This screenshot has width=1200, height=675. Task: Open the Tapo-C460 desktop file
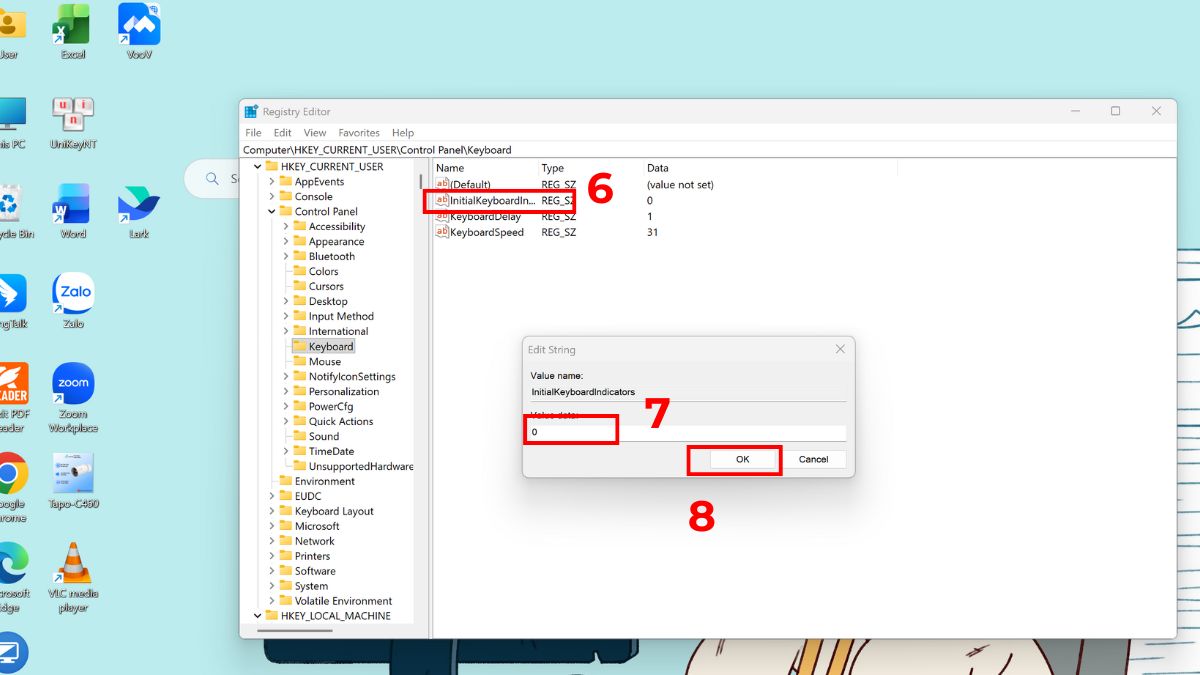click(x=73, y=473)
